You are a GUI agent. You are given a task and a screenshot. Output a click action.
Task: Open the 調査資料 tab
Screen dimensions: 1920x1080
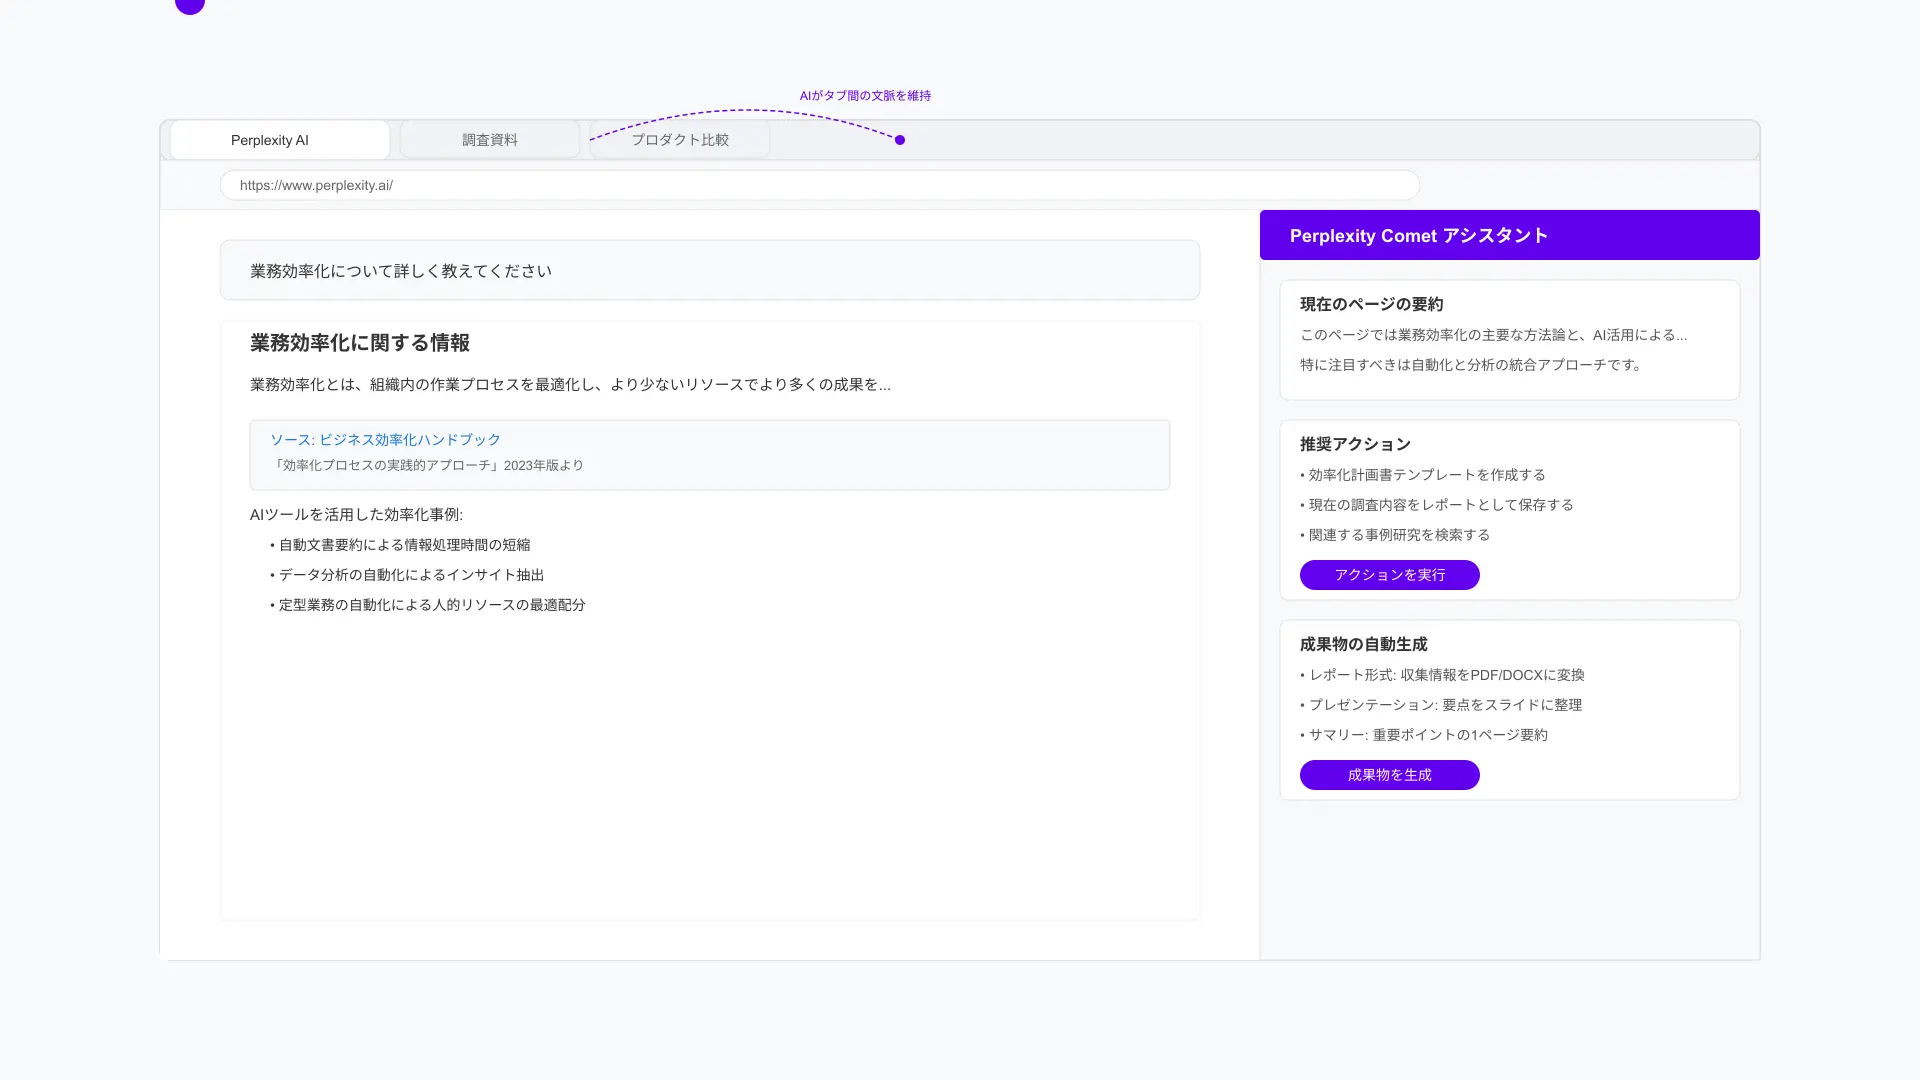(x=490, y=140)
